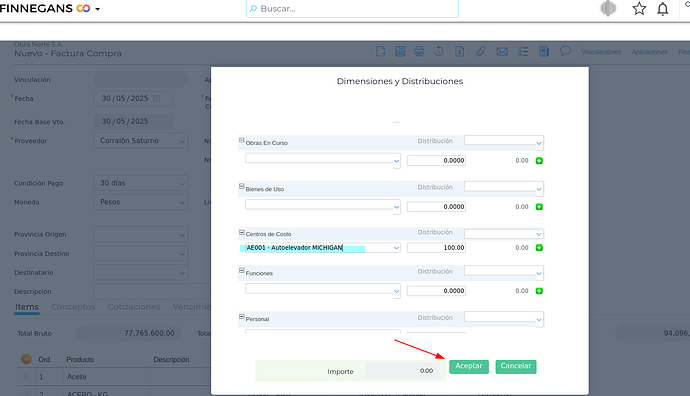Click the Vinculación field
The width and height of the screenshot is (690, 396).
point(141,80)
